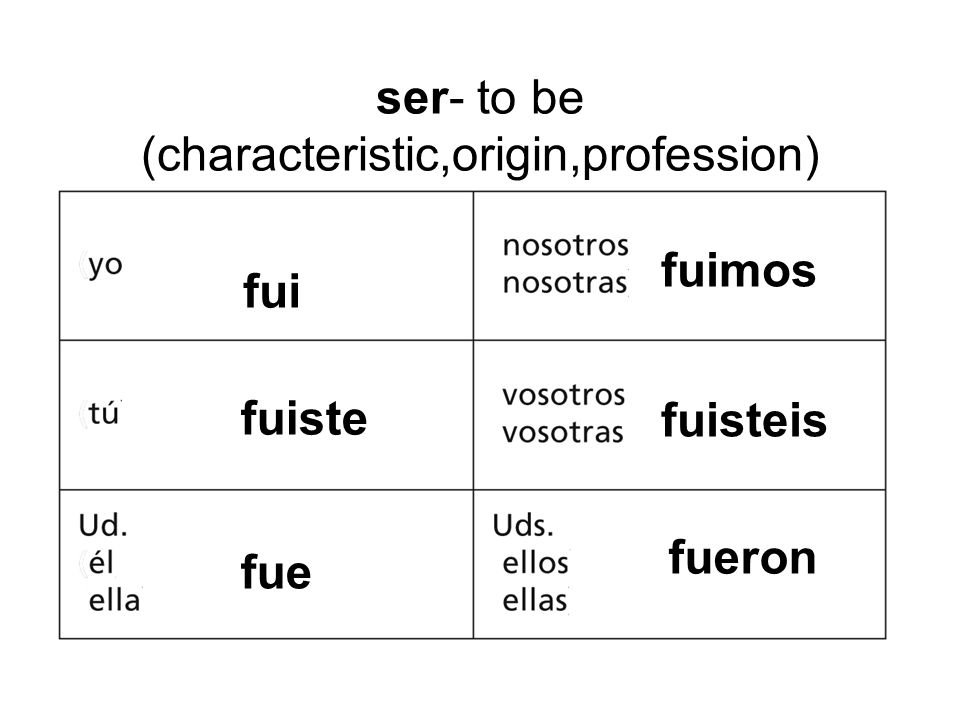960x720 pixels.
Task: Select the pronoun vosotras
Action: pyautogui.click(x=563, y=433)
